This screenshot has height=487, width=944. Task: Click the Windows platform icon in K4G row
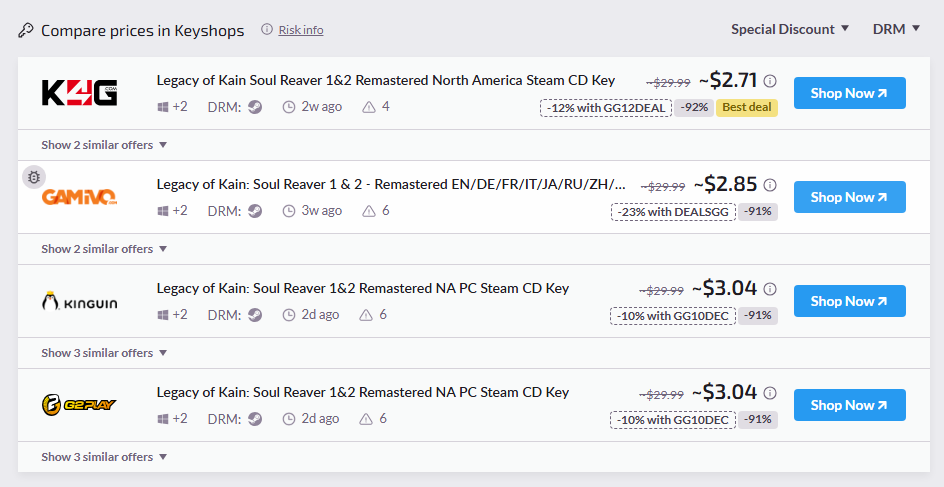(163, 107)
